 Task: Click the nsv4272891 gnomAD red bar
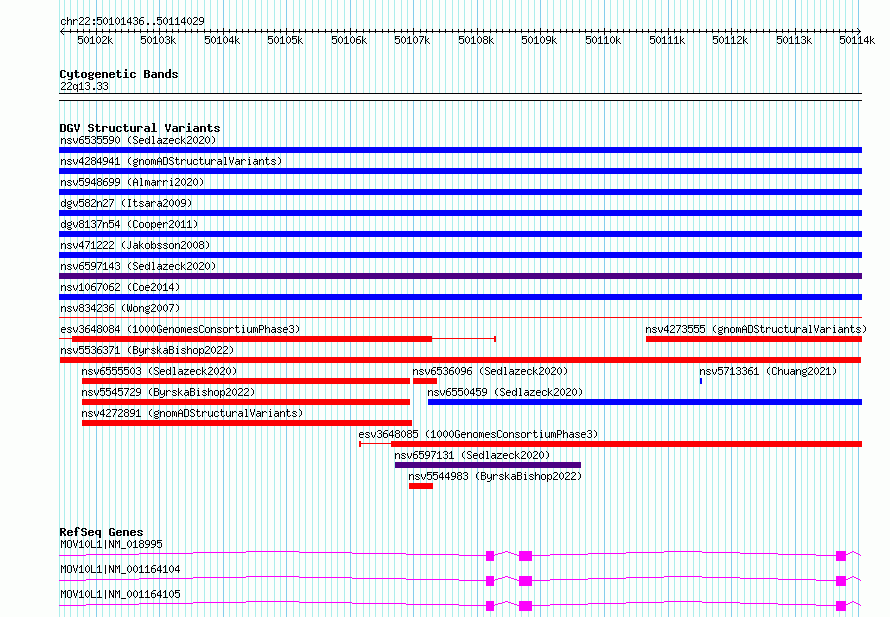point(247,423)
